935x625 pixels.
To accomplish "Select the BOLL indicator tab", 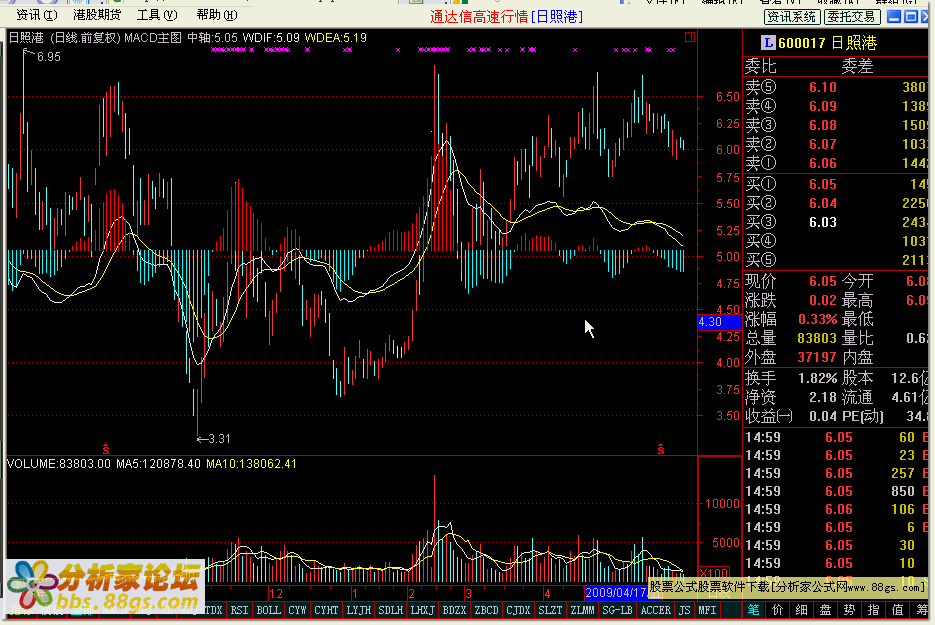I will 268,610.
